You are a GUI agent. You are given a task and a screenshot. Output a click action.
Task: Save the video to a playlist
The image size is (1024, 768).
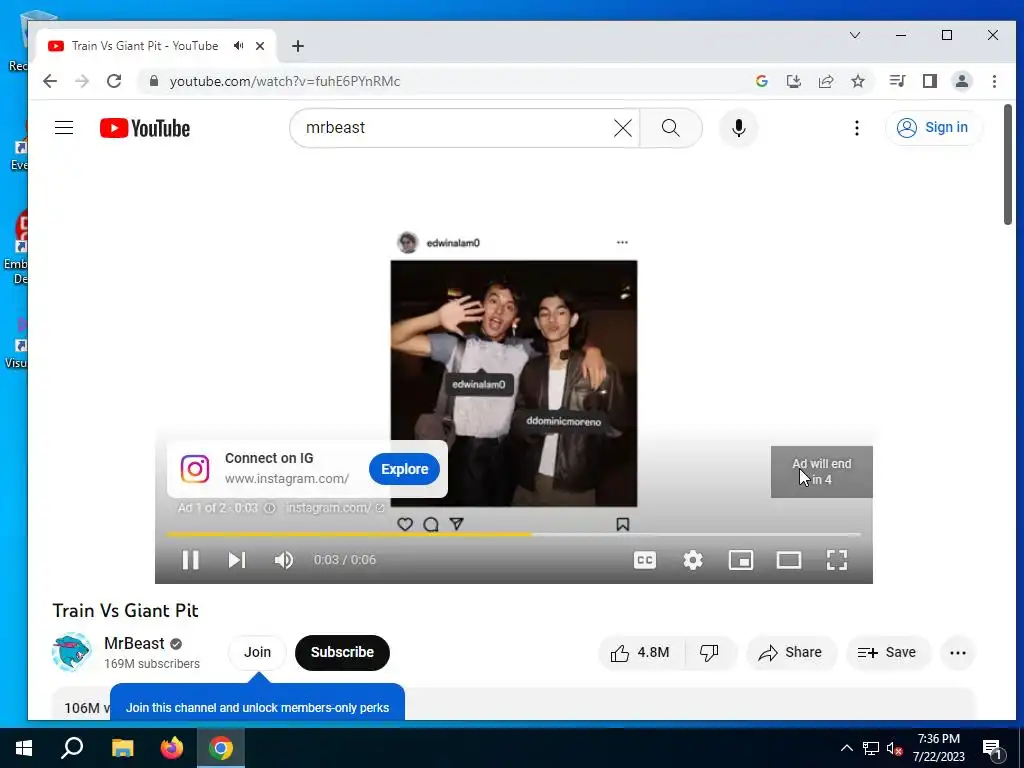[887, 652]
